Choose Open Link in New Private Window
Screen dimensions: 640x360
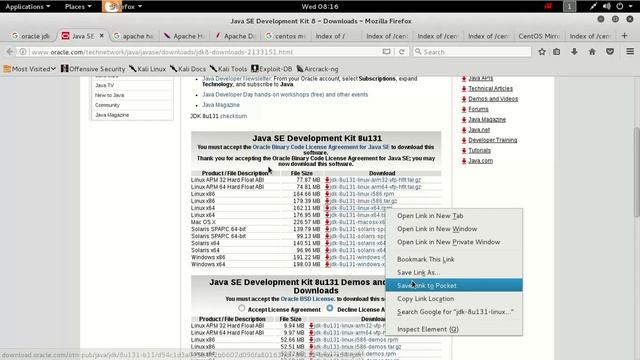coord(454,242)
